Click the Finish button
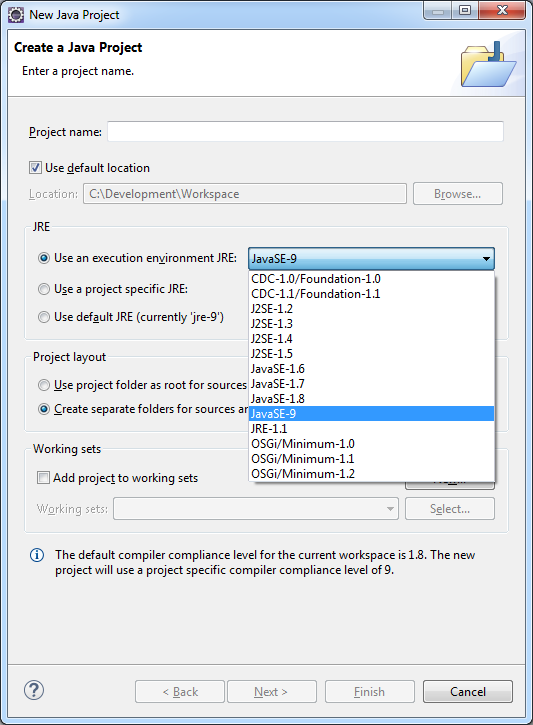Screen dimensions: 533x725 [370, 692]
